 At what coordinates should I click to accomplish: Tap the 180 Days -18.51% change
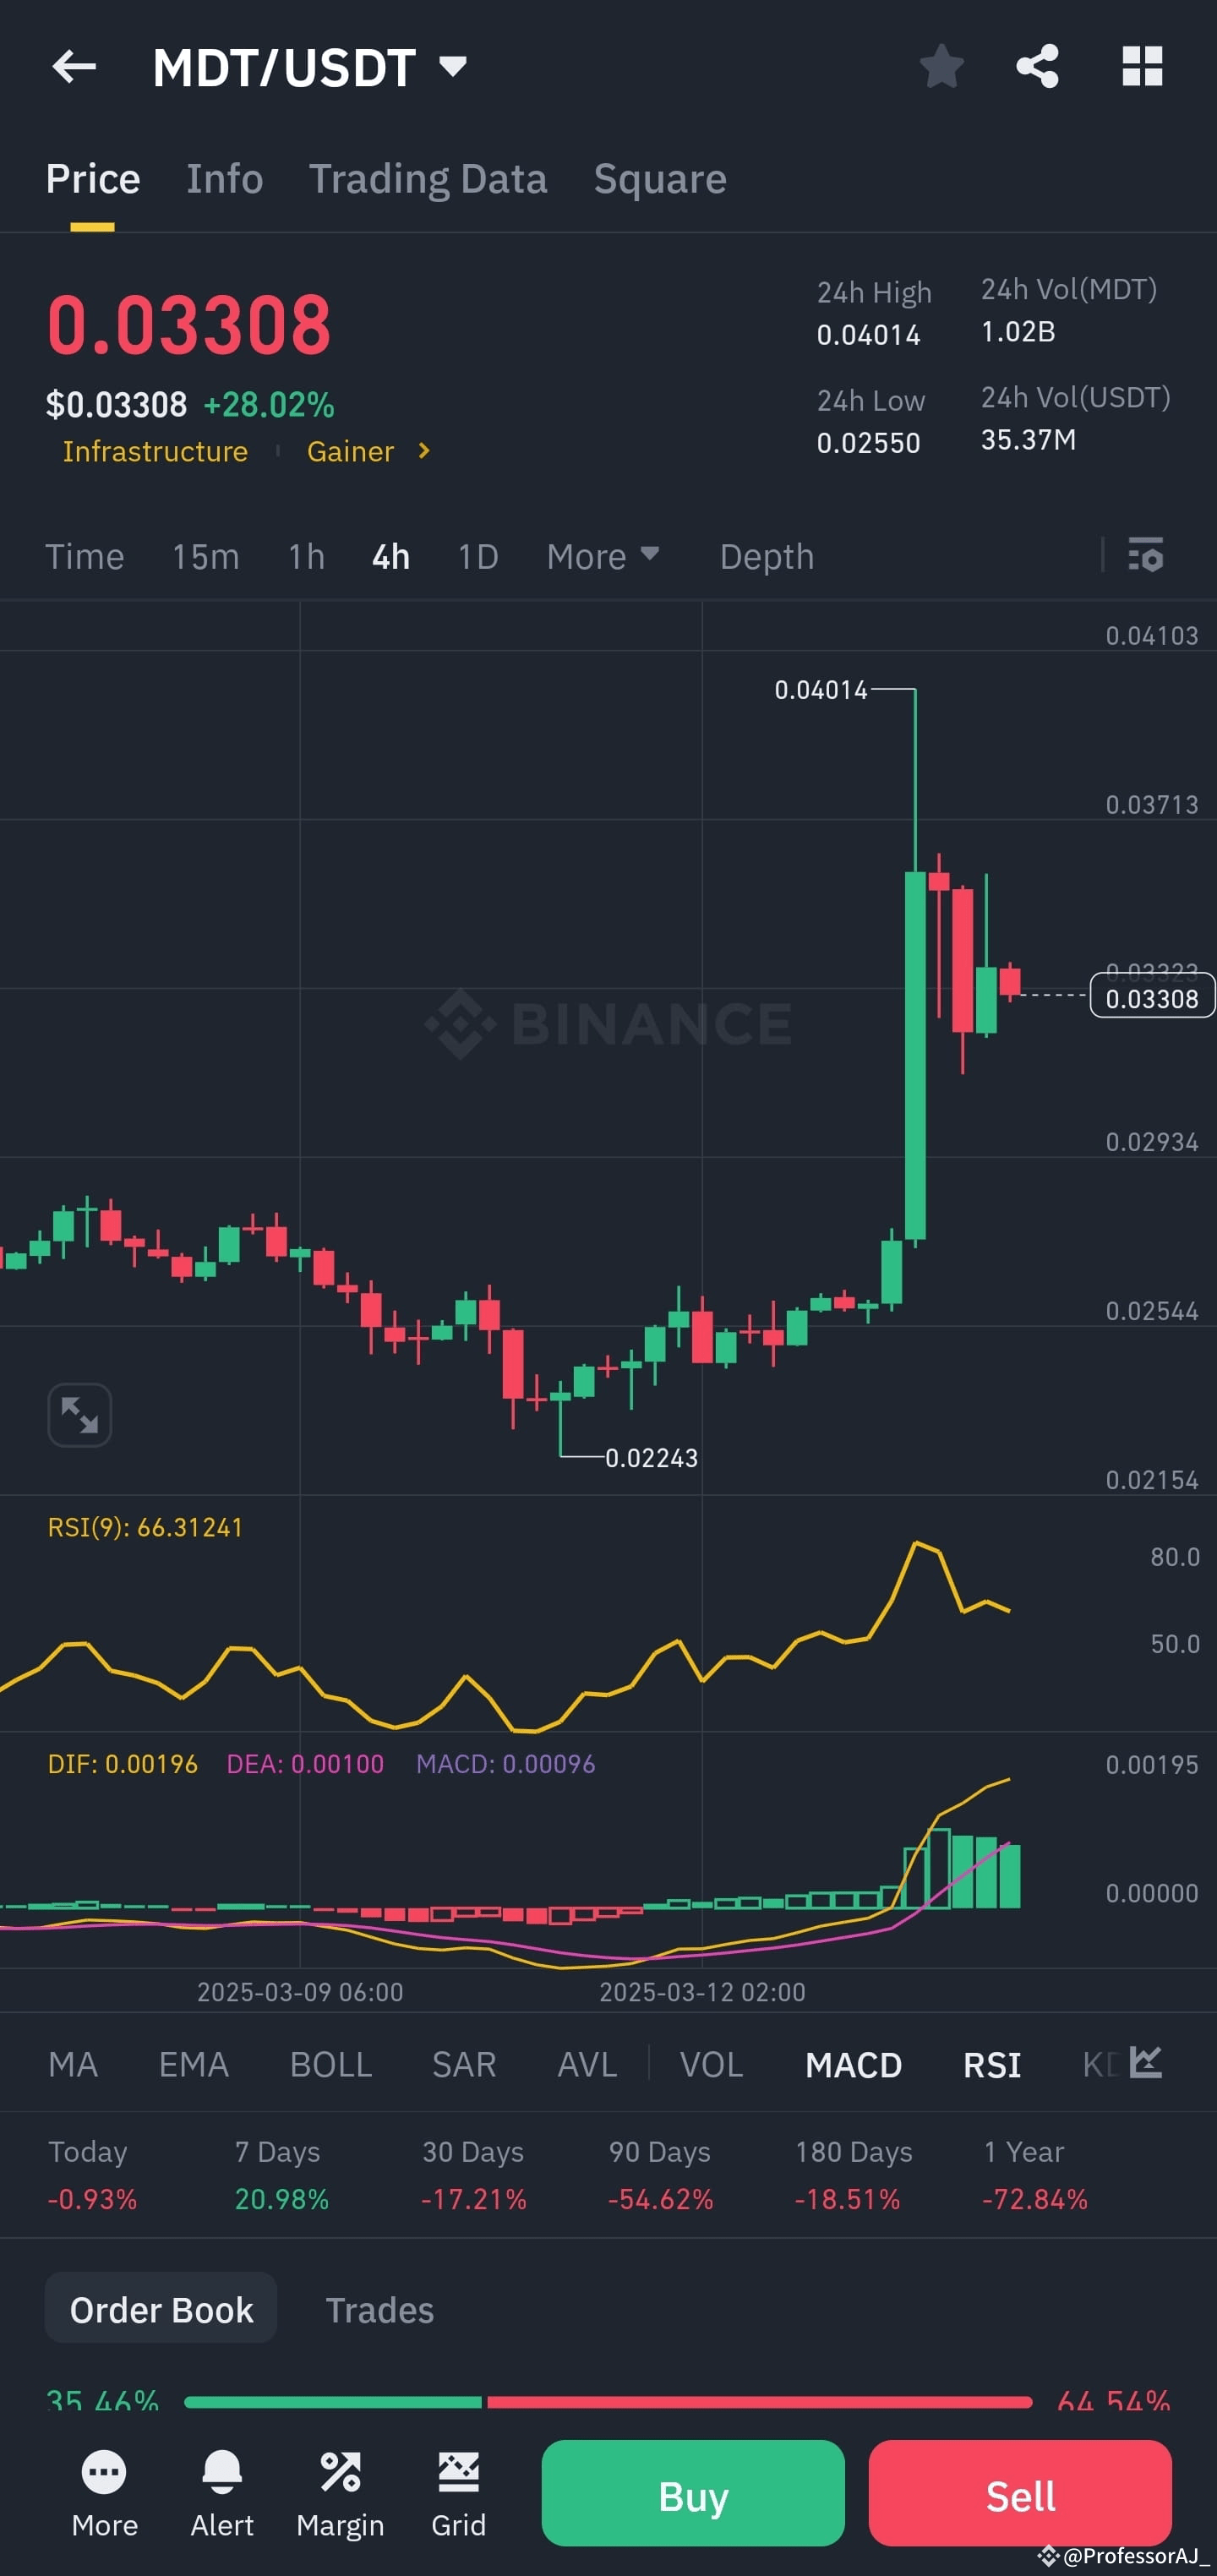(x=853, y=2175)
